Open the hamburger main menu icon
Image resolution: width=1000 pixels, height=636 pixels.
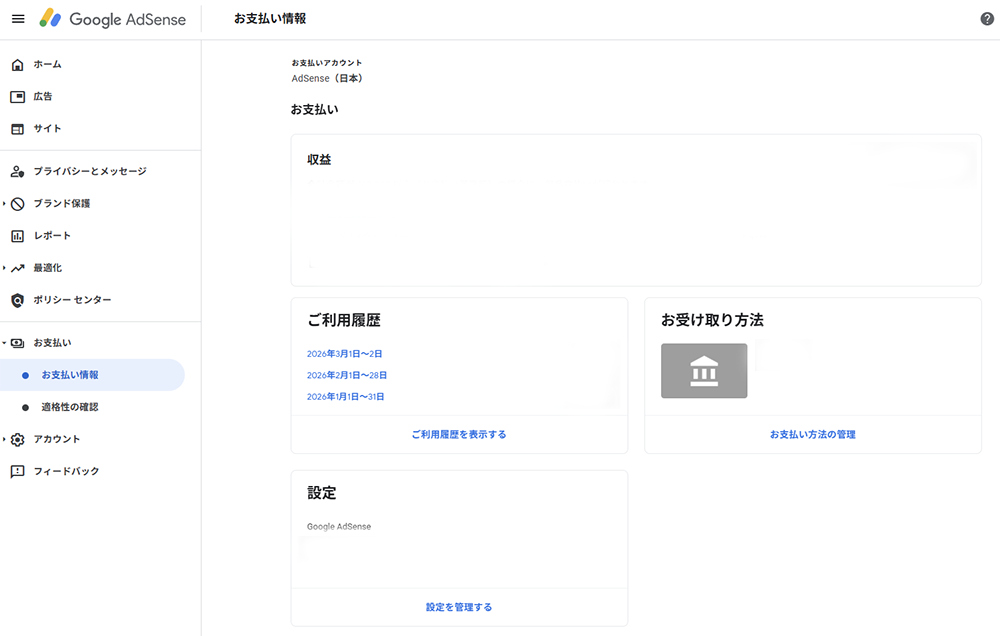[x=18, y=19]
